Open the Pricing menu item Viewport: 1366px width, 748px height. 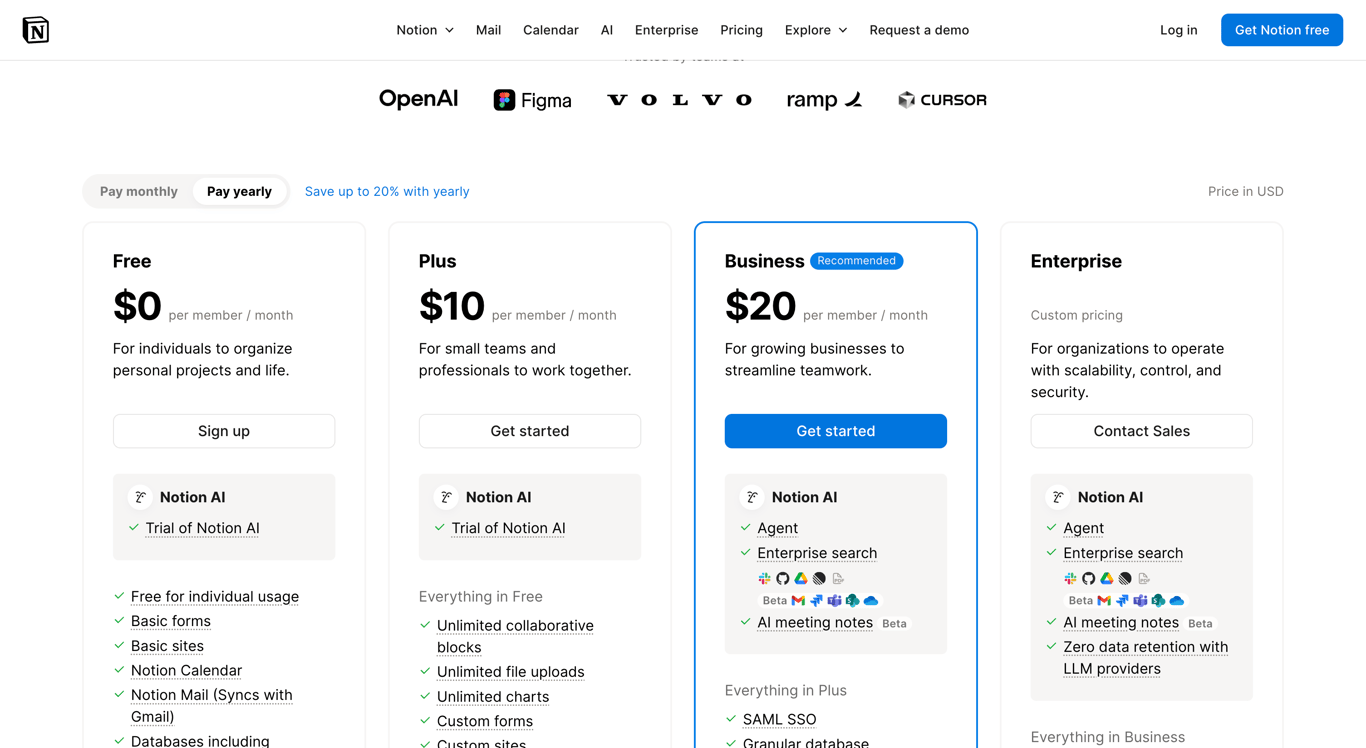point(741,30)
